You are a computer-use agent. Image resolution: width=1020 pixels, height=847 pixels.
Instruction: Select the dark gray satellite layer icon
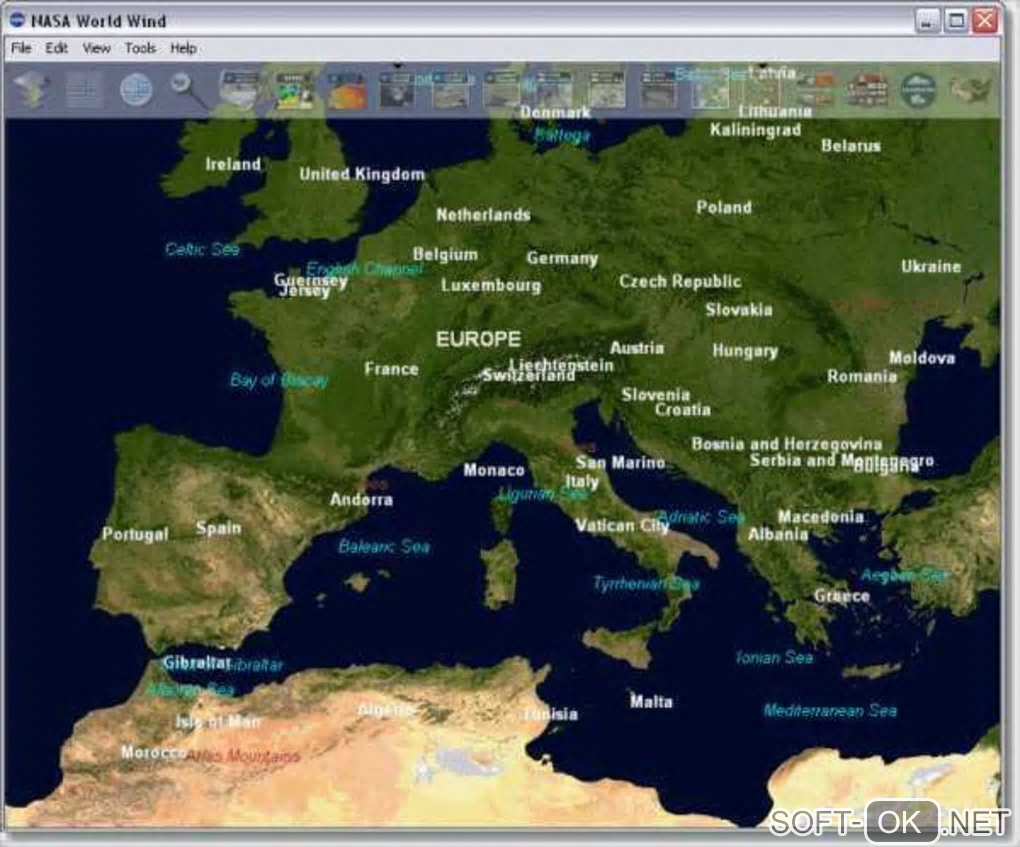(397, 89)
